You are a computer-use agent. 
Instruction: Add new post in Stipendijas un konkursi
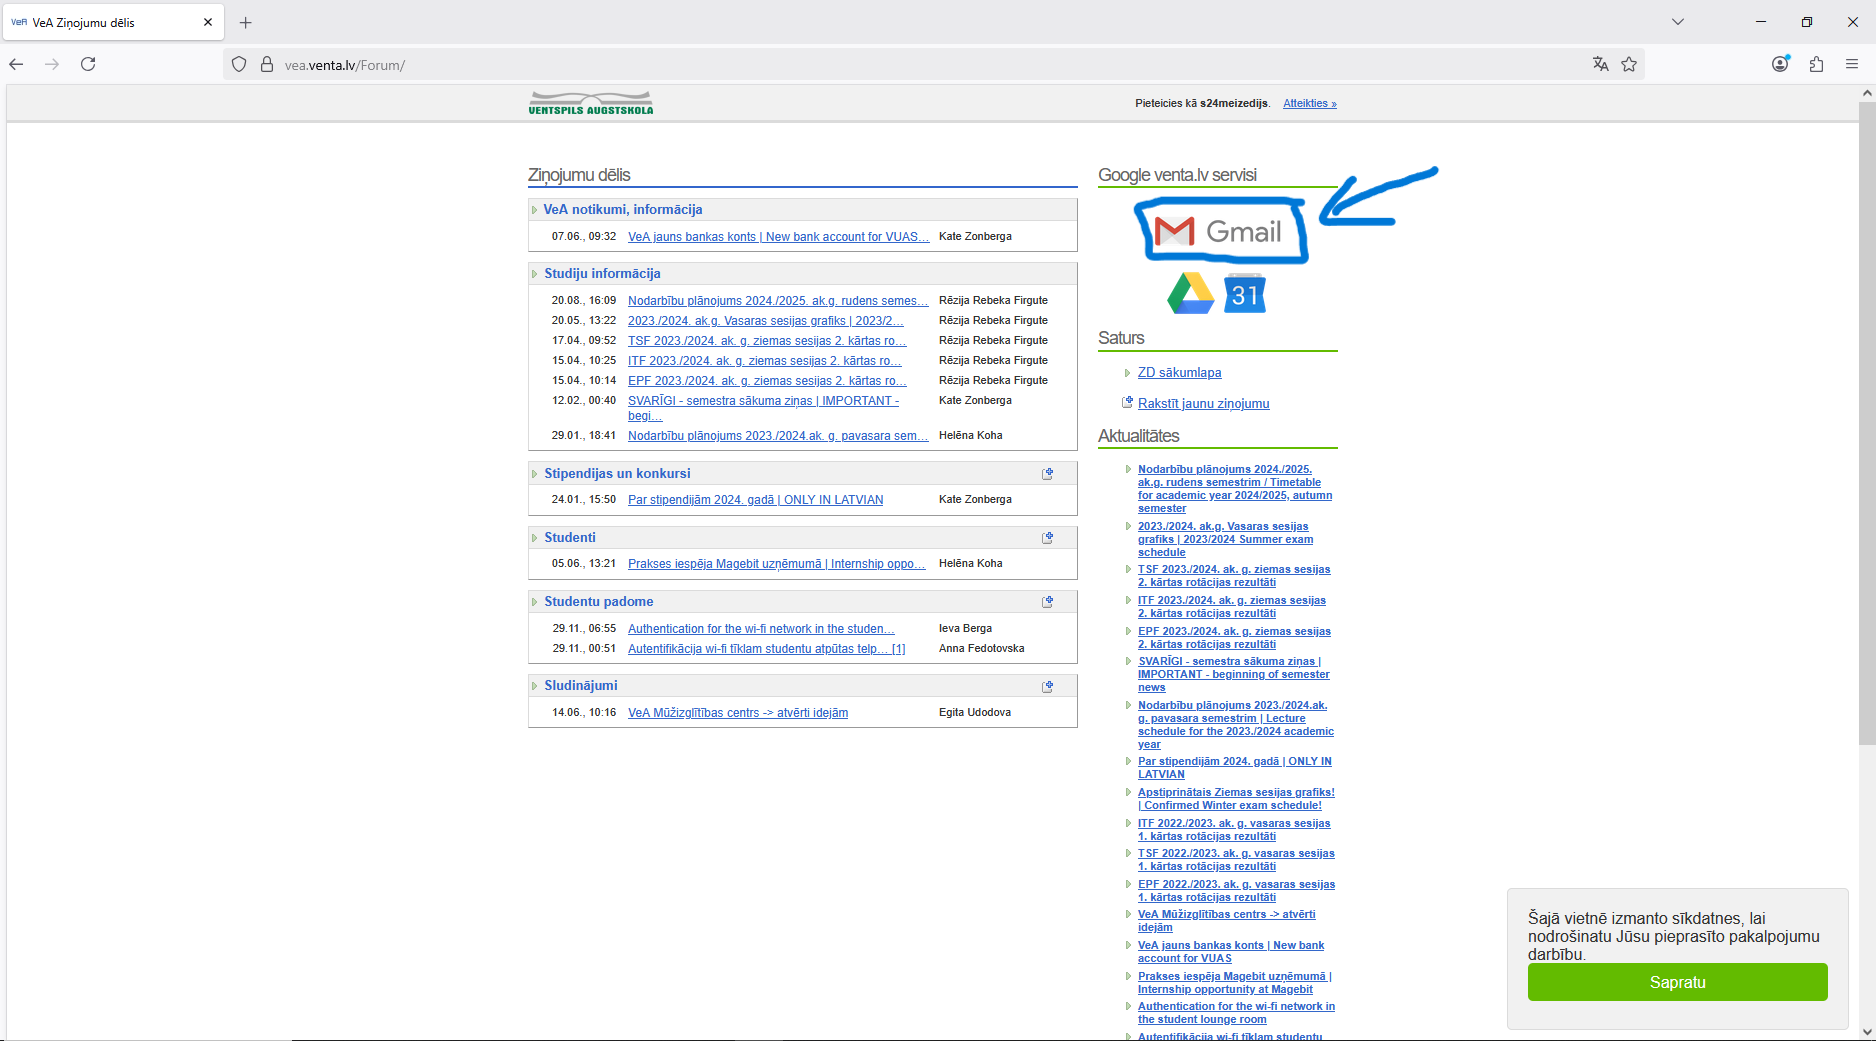click(1048, 473)
